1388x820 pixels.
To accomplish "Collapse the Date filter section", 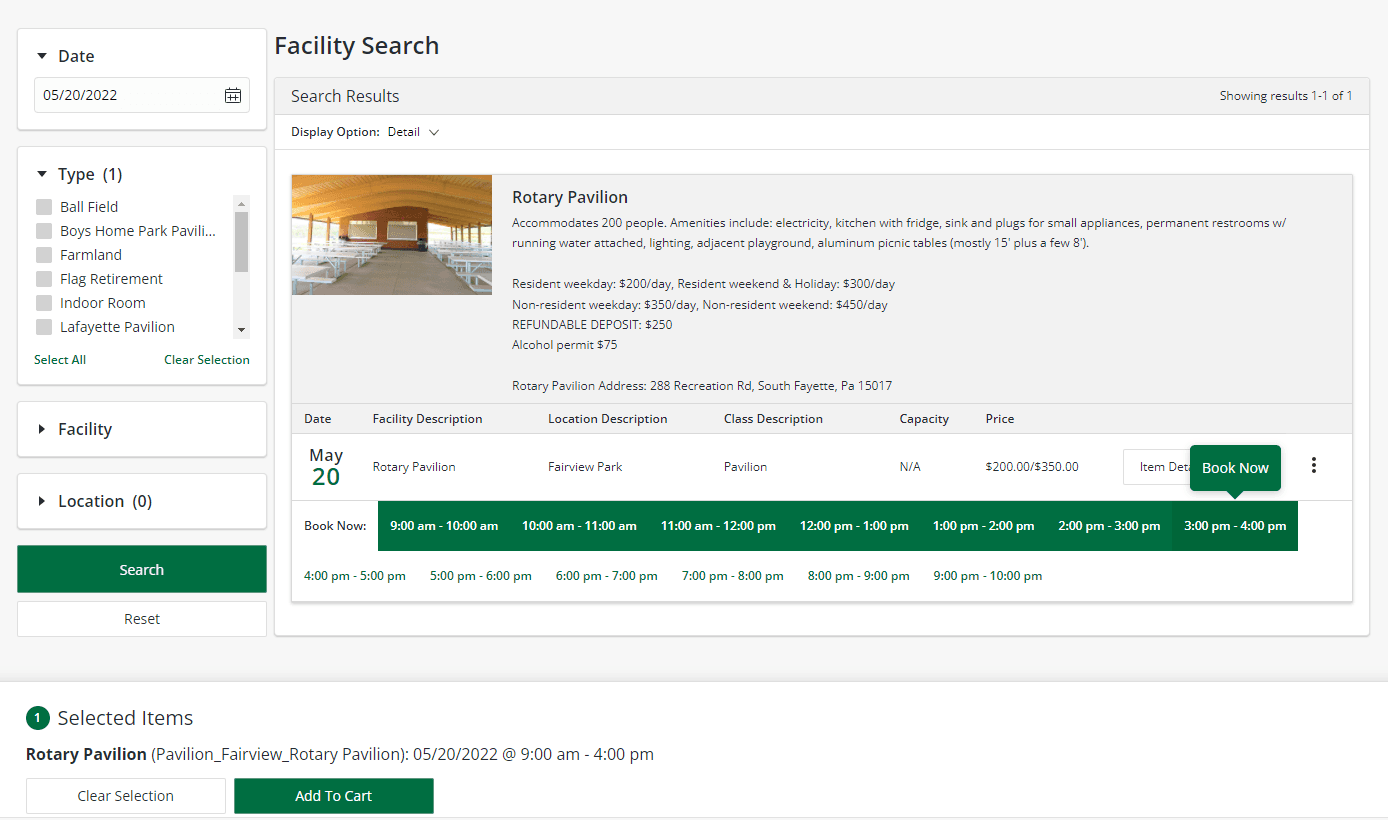I will coord(42,57).
